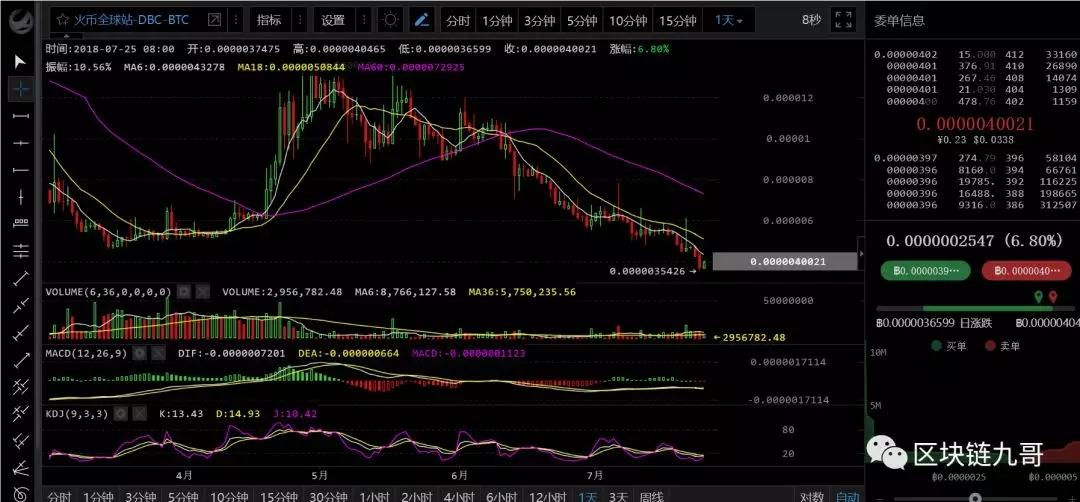Viewport: 1080px width, 502px height.
Task: Switch to 12小时 timeframe
Action: coord(547,497)
